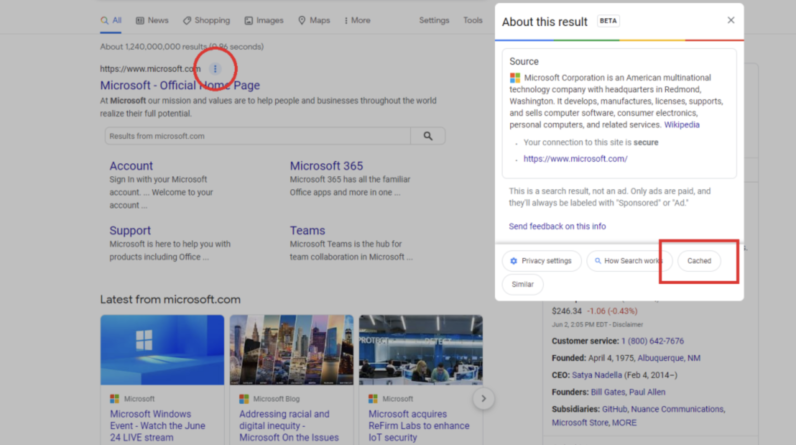This screenshot has height=445, width=796.
Task: Open Paul Allen founder link
Action: click(647, 392)
